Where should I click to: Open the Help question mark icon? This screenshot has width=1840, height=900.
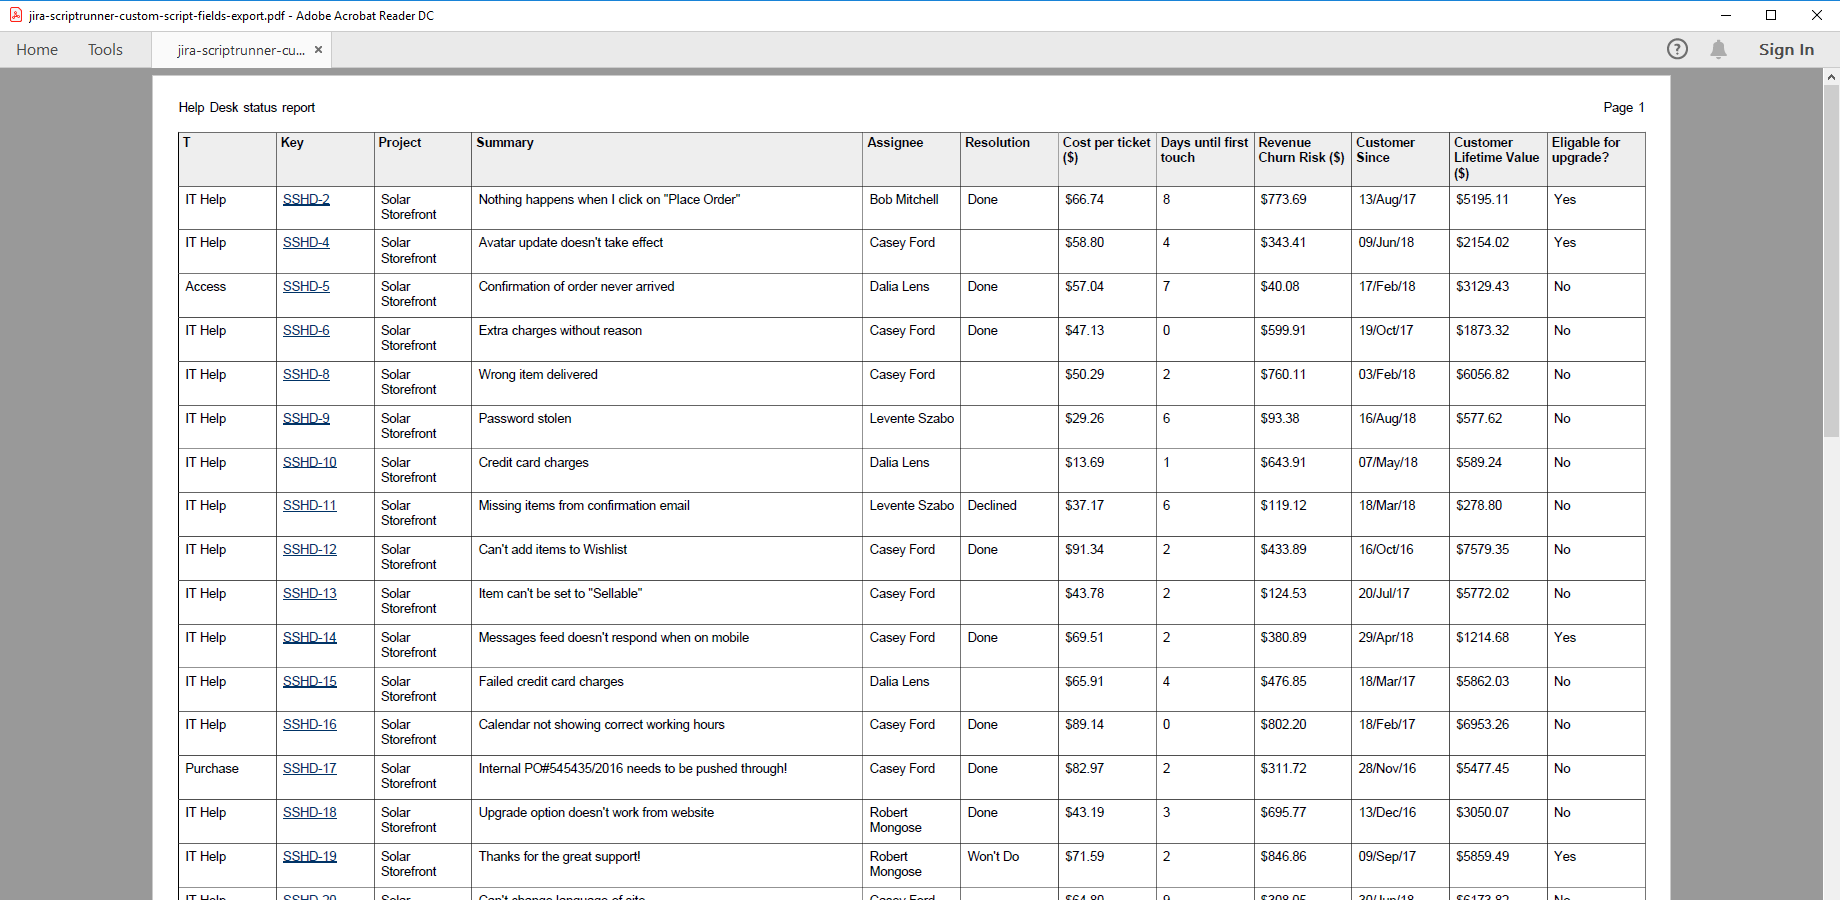[1677, 49]
